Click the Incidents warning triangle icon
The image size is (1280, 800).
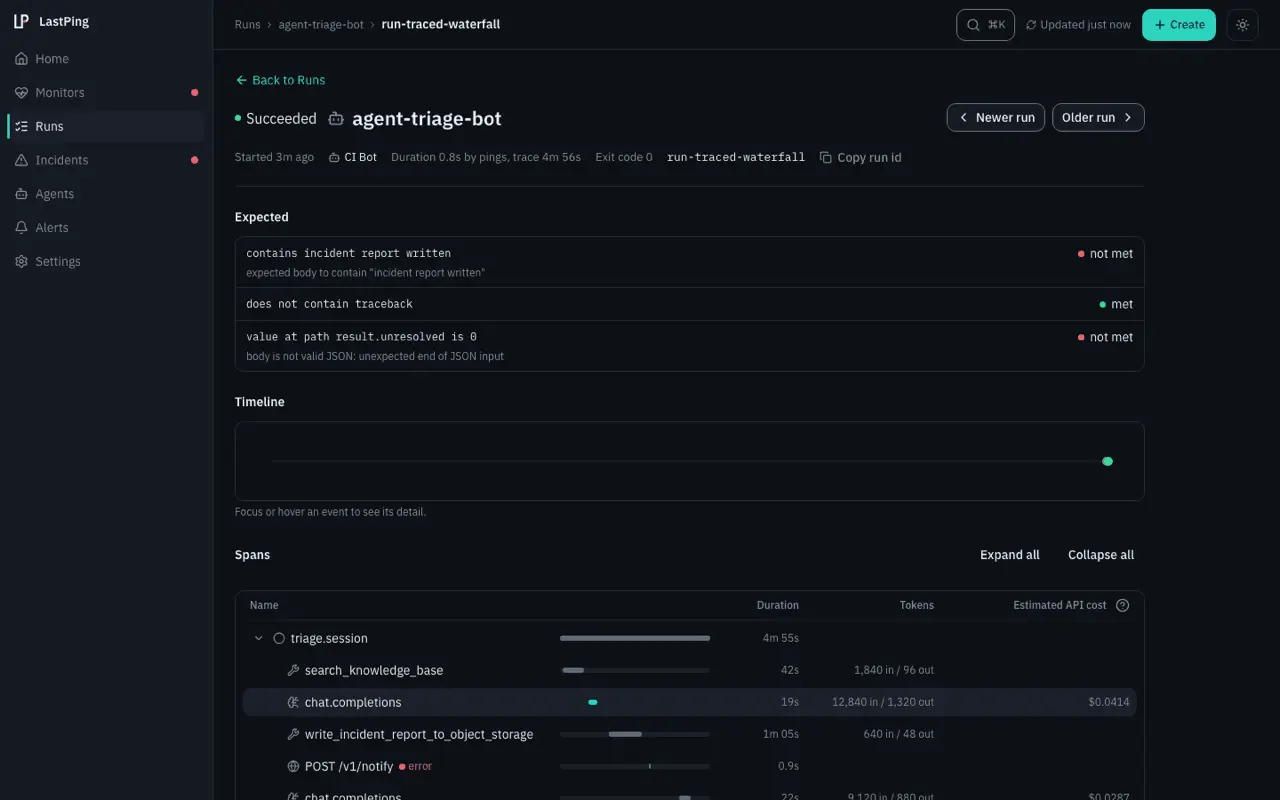[x=21, y=160]
